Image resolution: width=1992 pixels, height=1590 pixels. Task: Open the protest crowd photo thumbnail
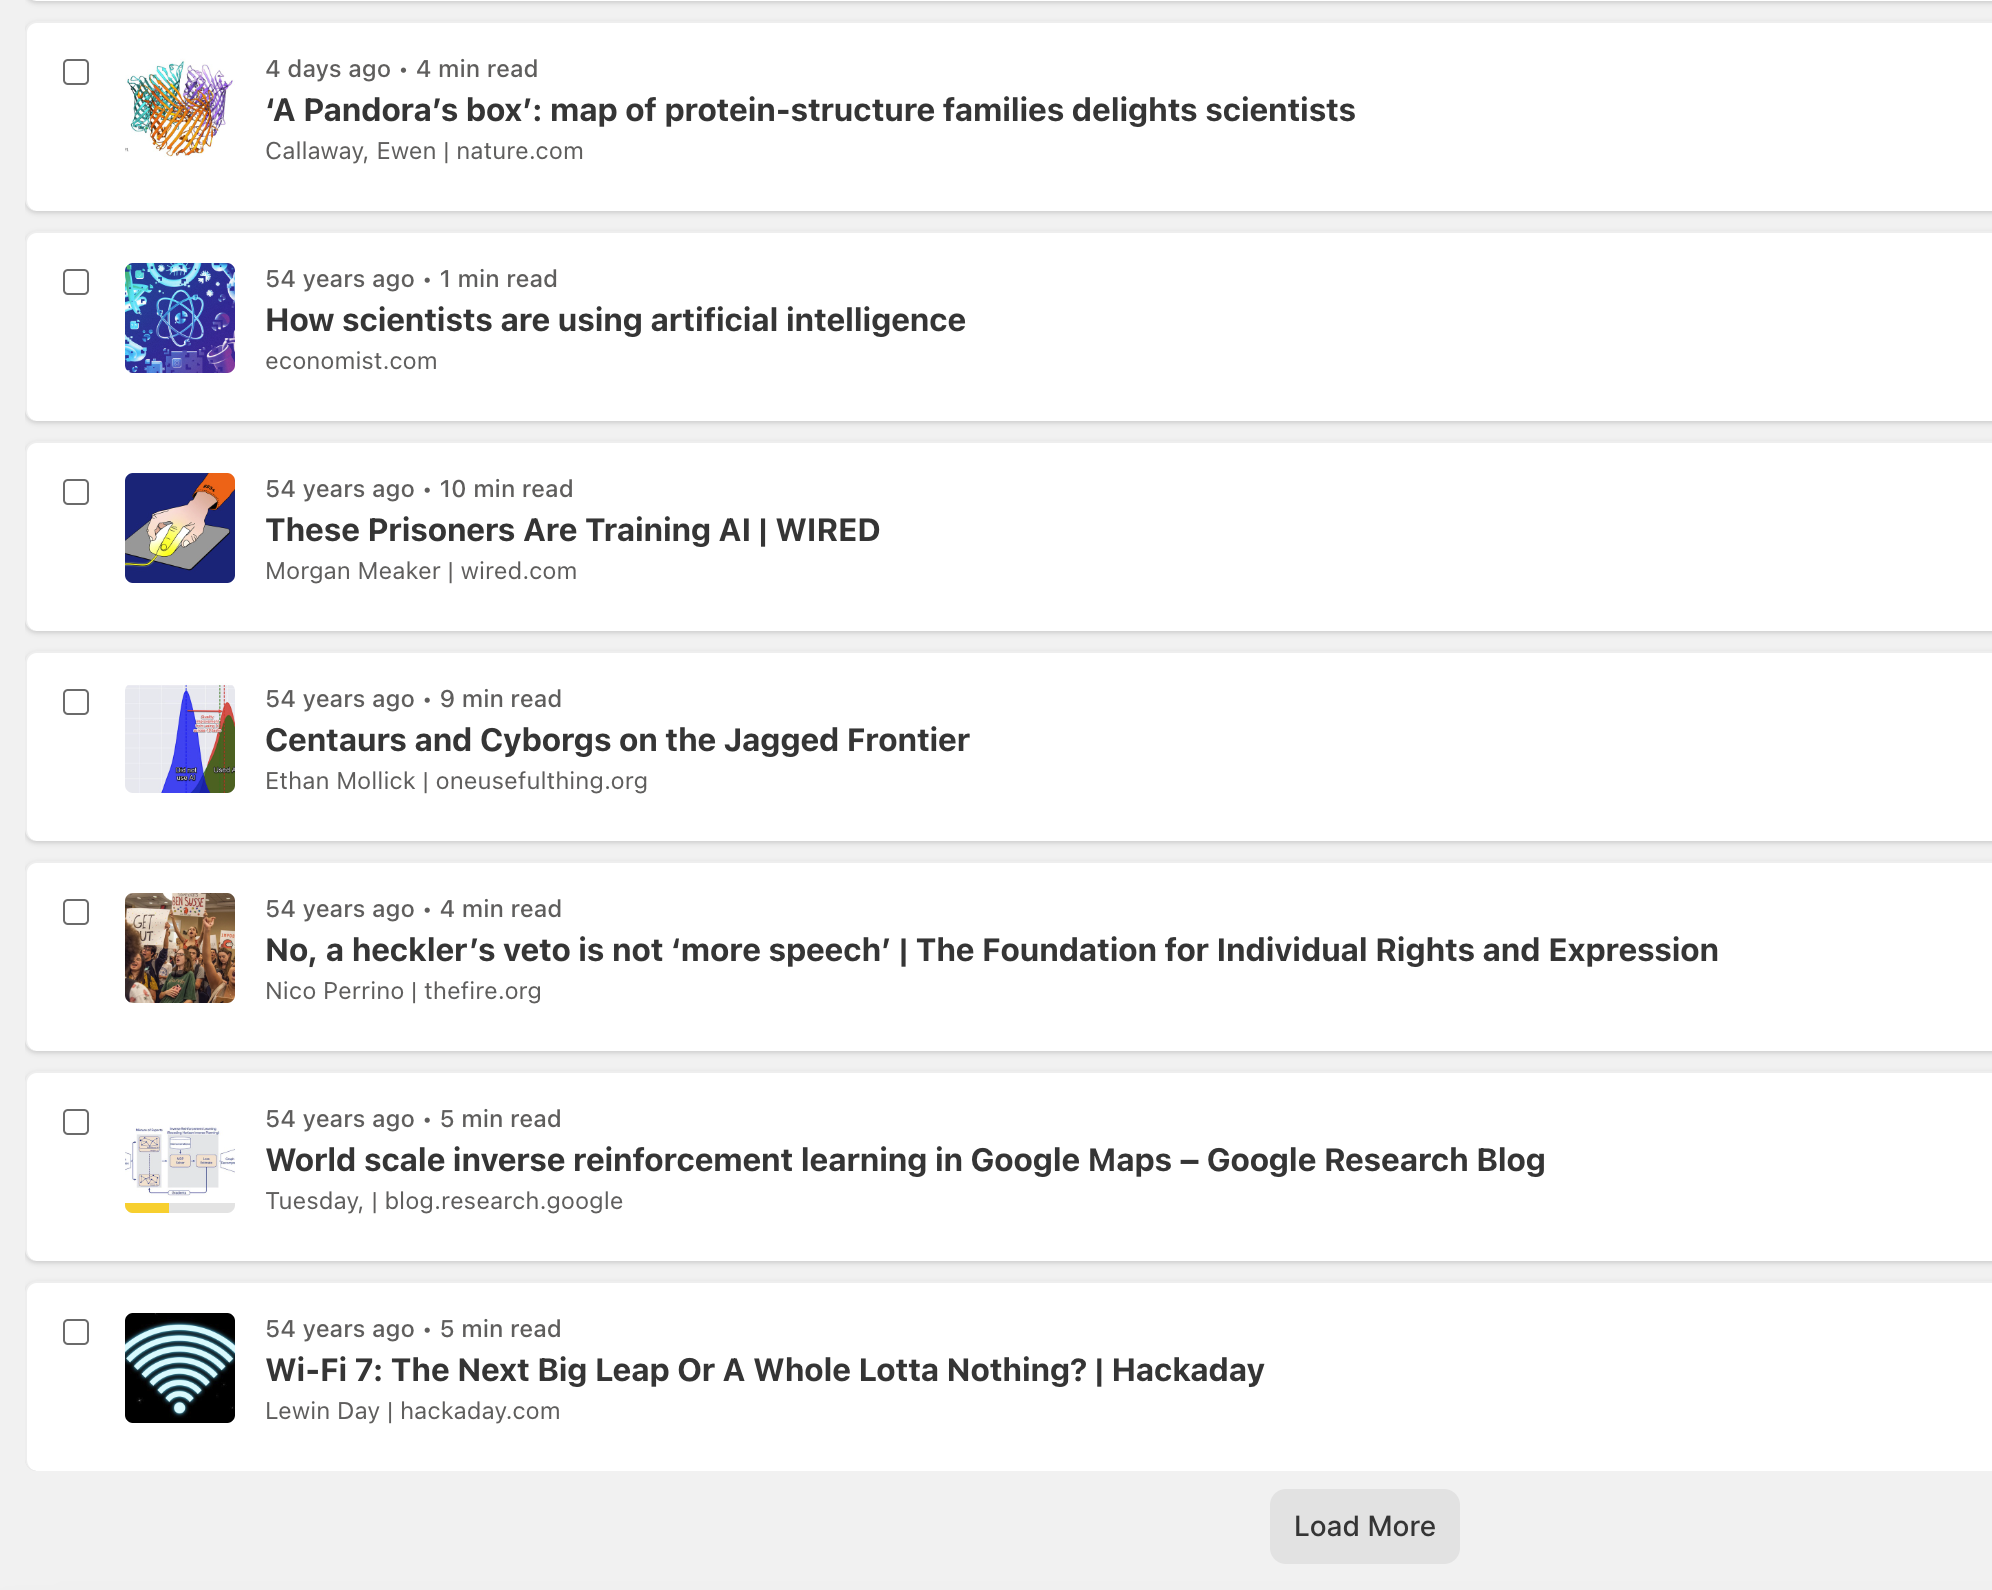(180, 948)
